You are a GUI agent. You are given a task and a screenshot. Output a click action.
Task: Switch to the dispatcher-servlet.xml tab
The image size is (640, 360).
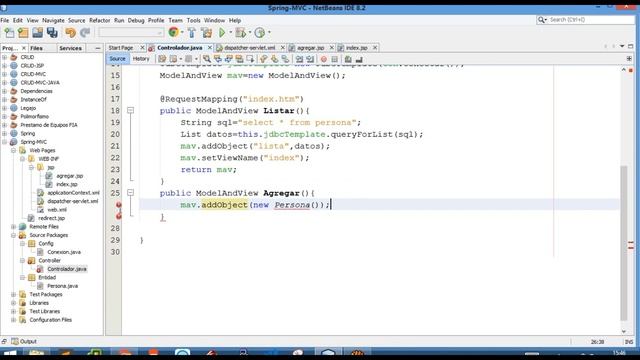pos(250,48)
